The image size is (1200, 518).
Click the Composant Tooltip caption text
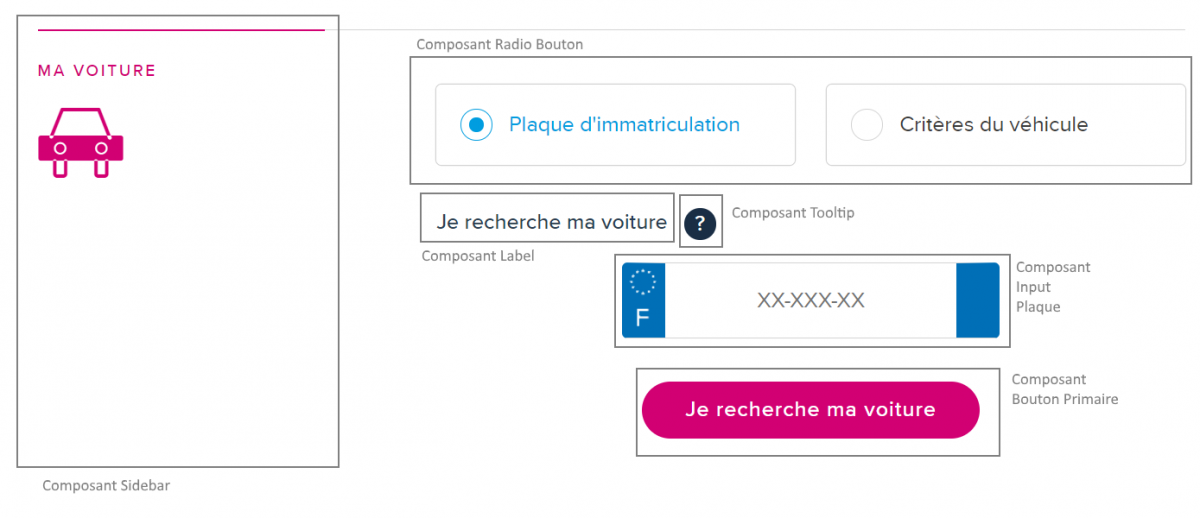(793, 212)
